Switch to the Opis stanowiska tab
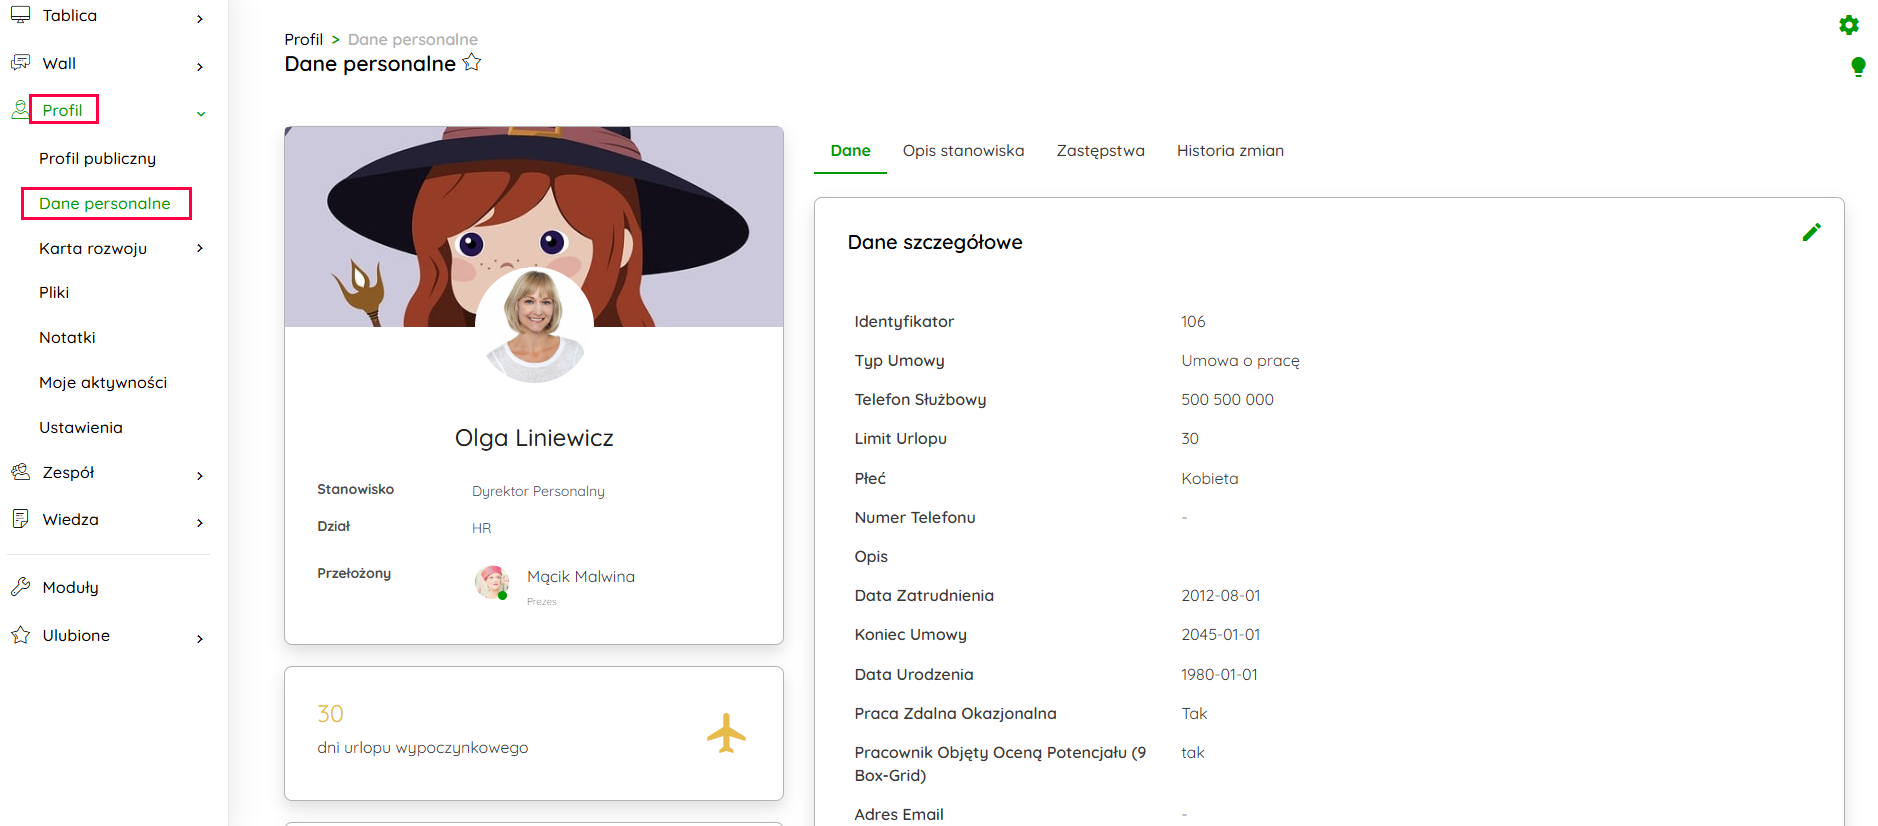This screenshot has width=1878, height=826. 963,151
